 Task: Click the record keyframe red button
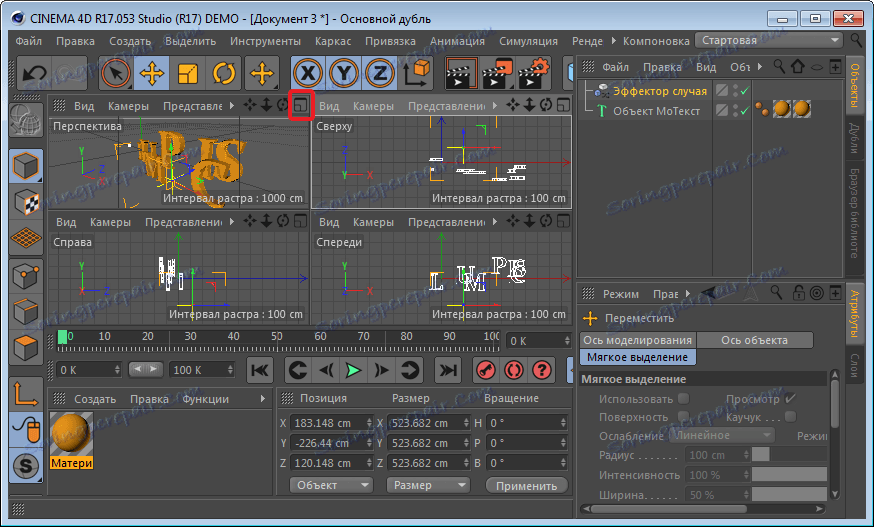[486, 370]
